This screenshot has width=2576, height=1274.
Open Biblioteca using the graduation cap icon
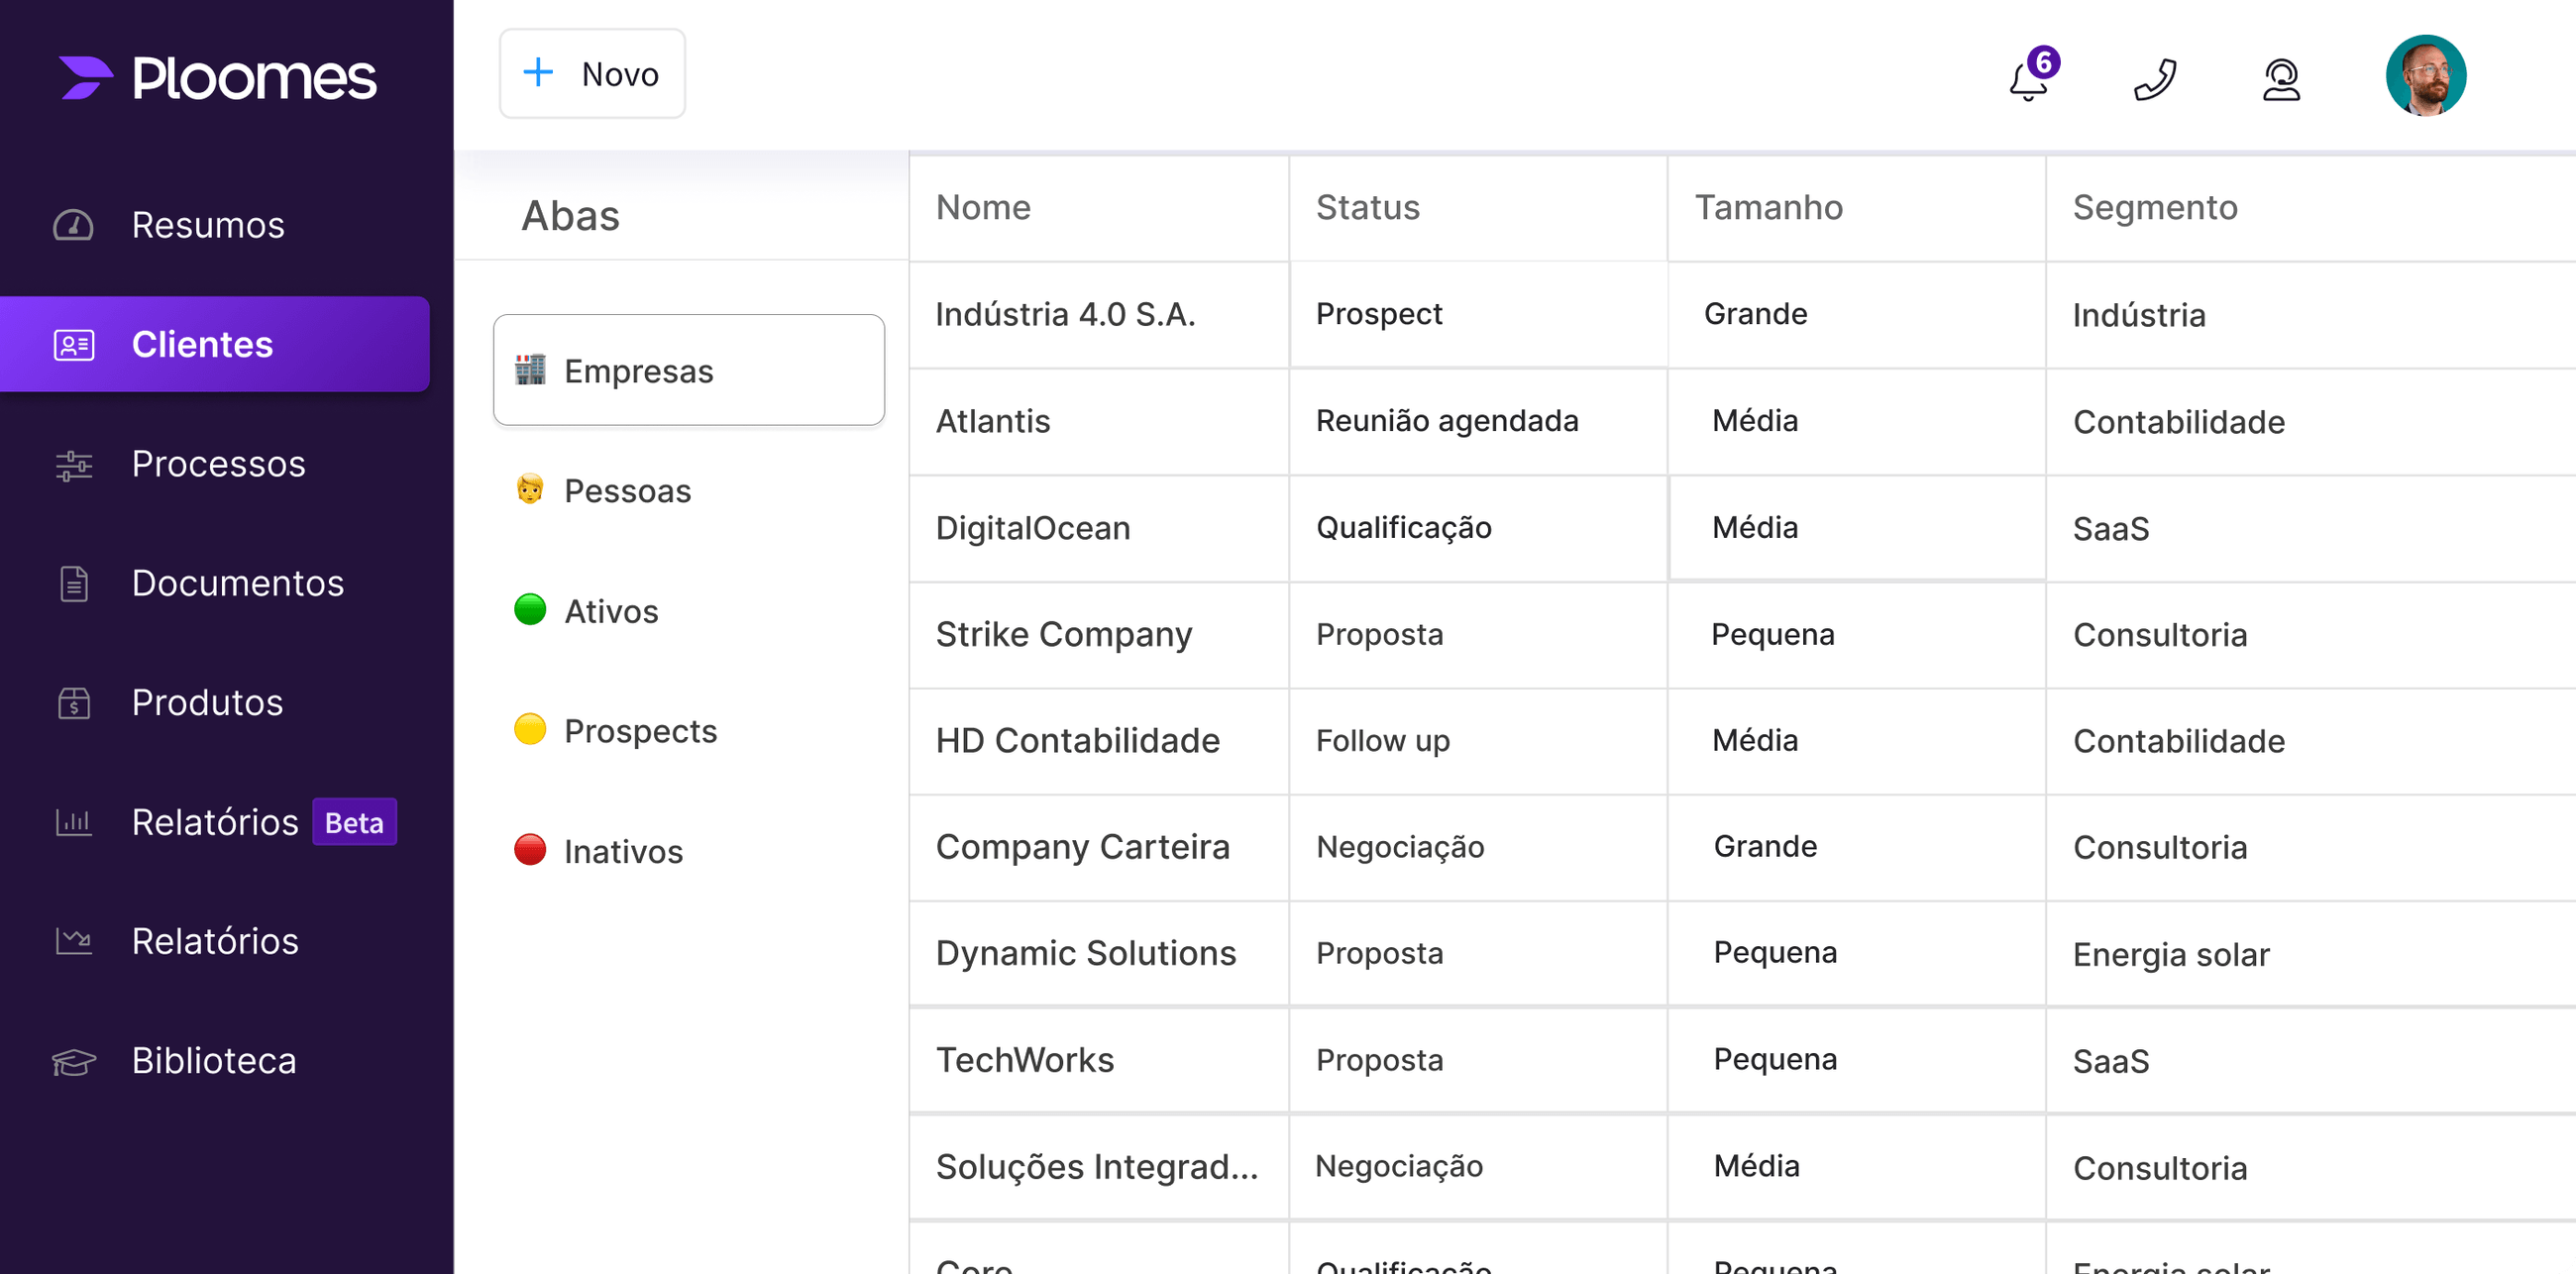coord(72,1061)
